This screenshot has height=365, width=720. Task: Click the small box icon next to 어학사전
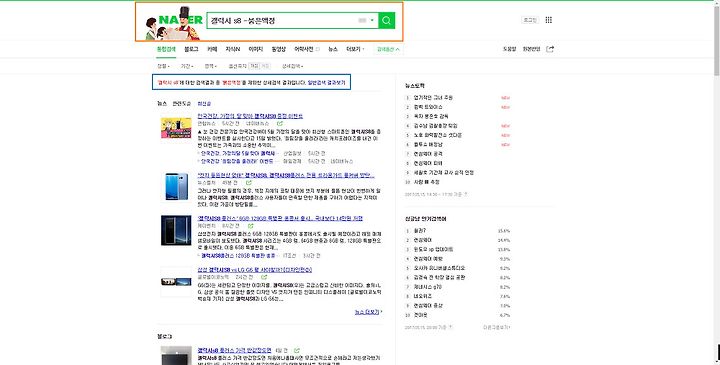tap(318, 49)
